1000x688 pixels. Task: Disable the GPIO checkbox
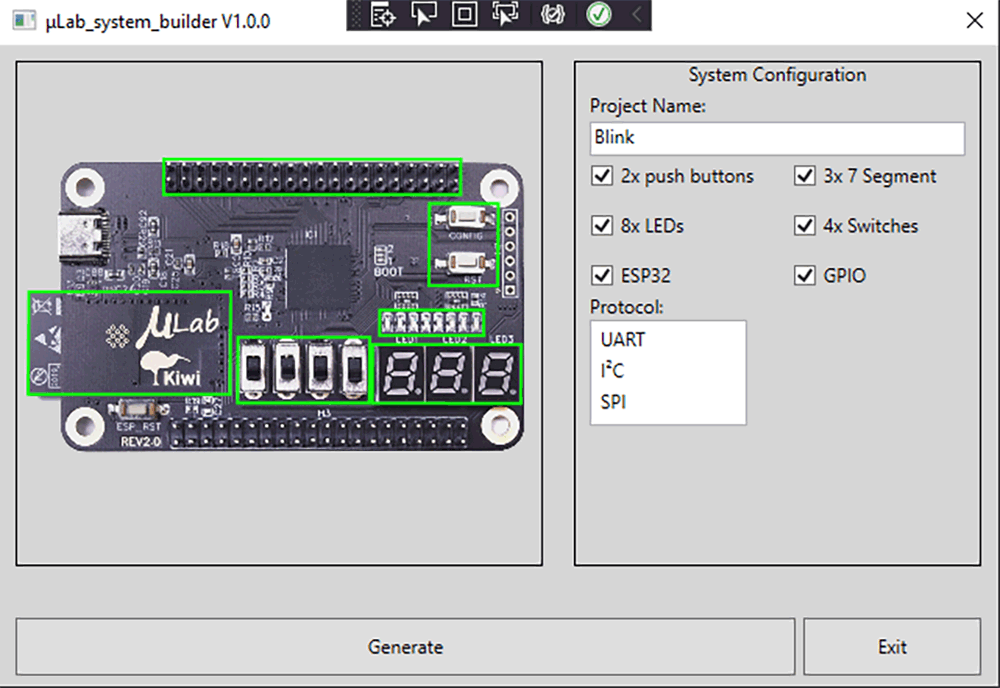coord(805,275)
